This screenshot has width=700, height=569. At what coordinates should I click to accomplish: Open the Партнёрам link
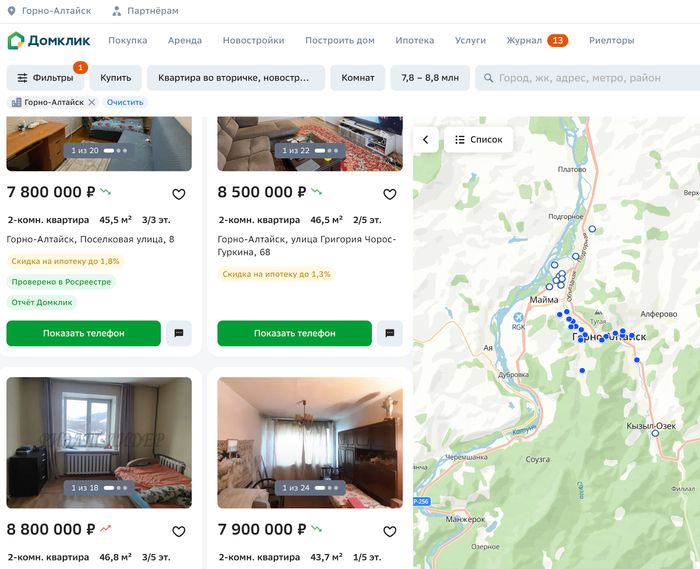point(146,11)
